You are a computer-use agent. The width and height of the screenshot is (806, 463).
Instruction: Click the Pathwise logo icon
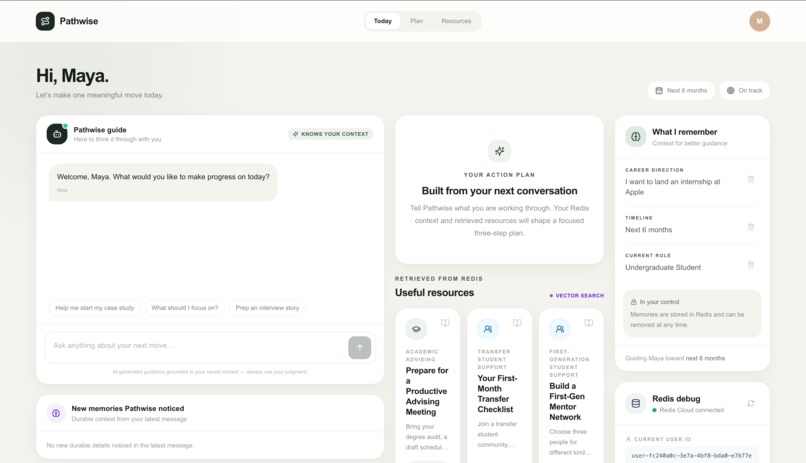(x=45, y=21)
